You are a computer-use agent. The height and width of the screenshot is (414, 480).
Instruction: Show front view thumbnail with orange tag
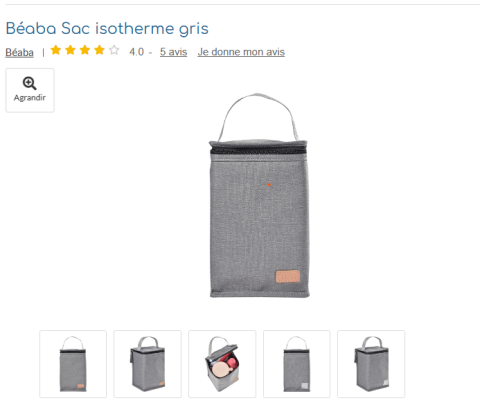click(73, 364)
